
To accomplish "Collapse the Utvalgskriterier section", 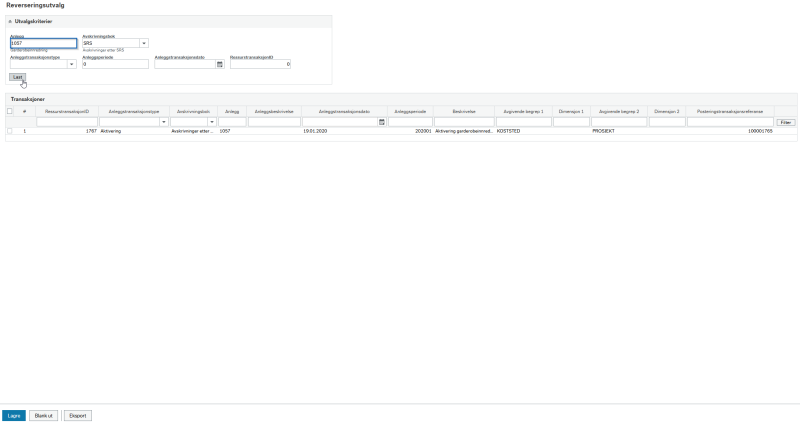I will [10, 21].
